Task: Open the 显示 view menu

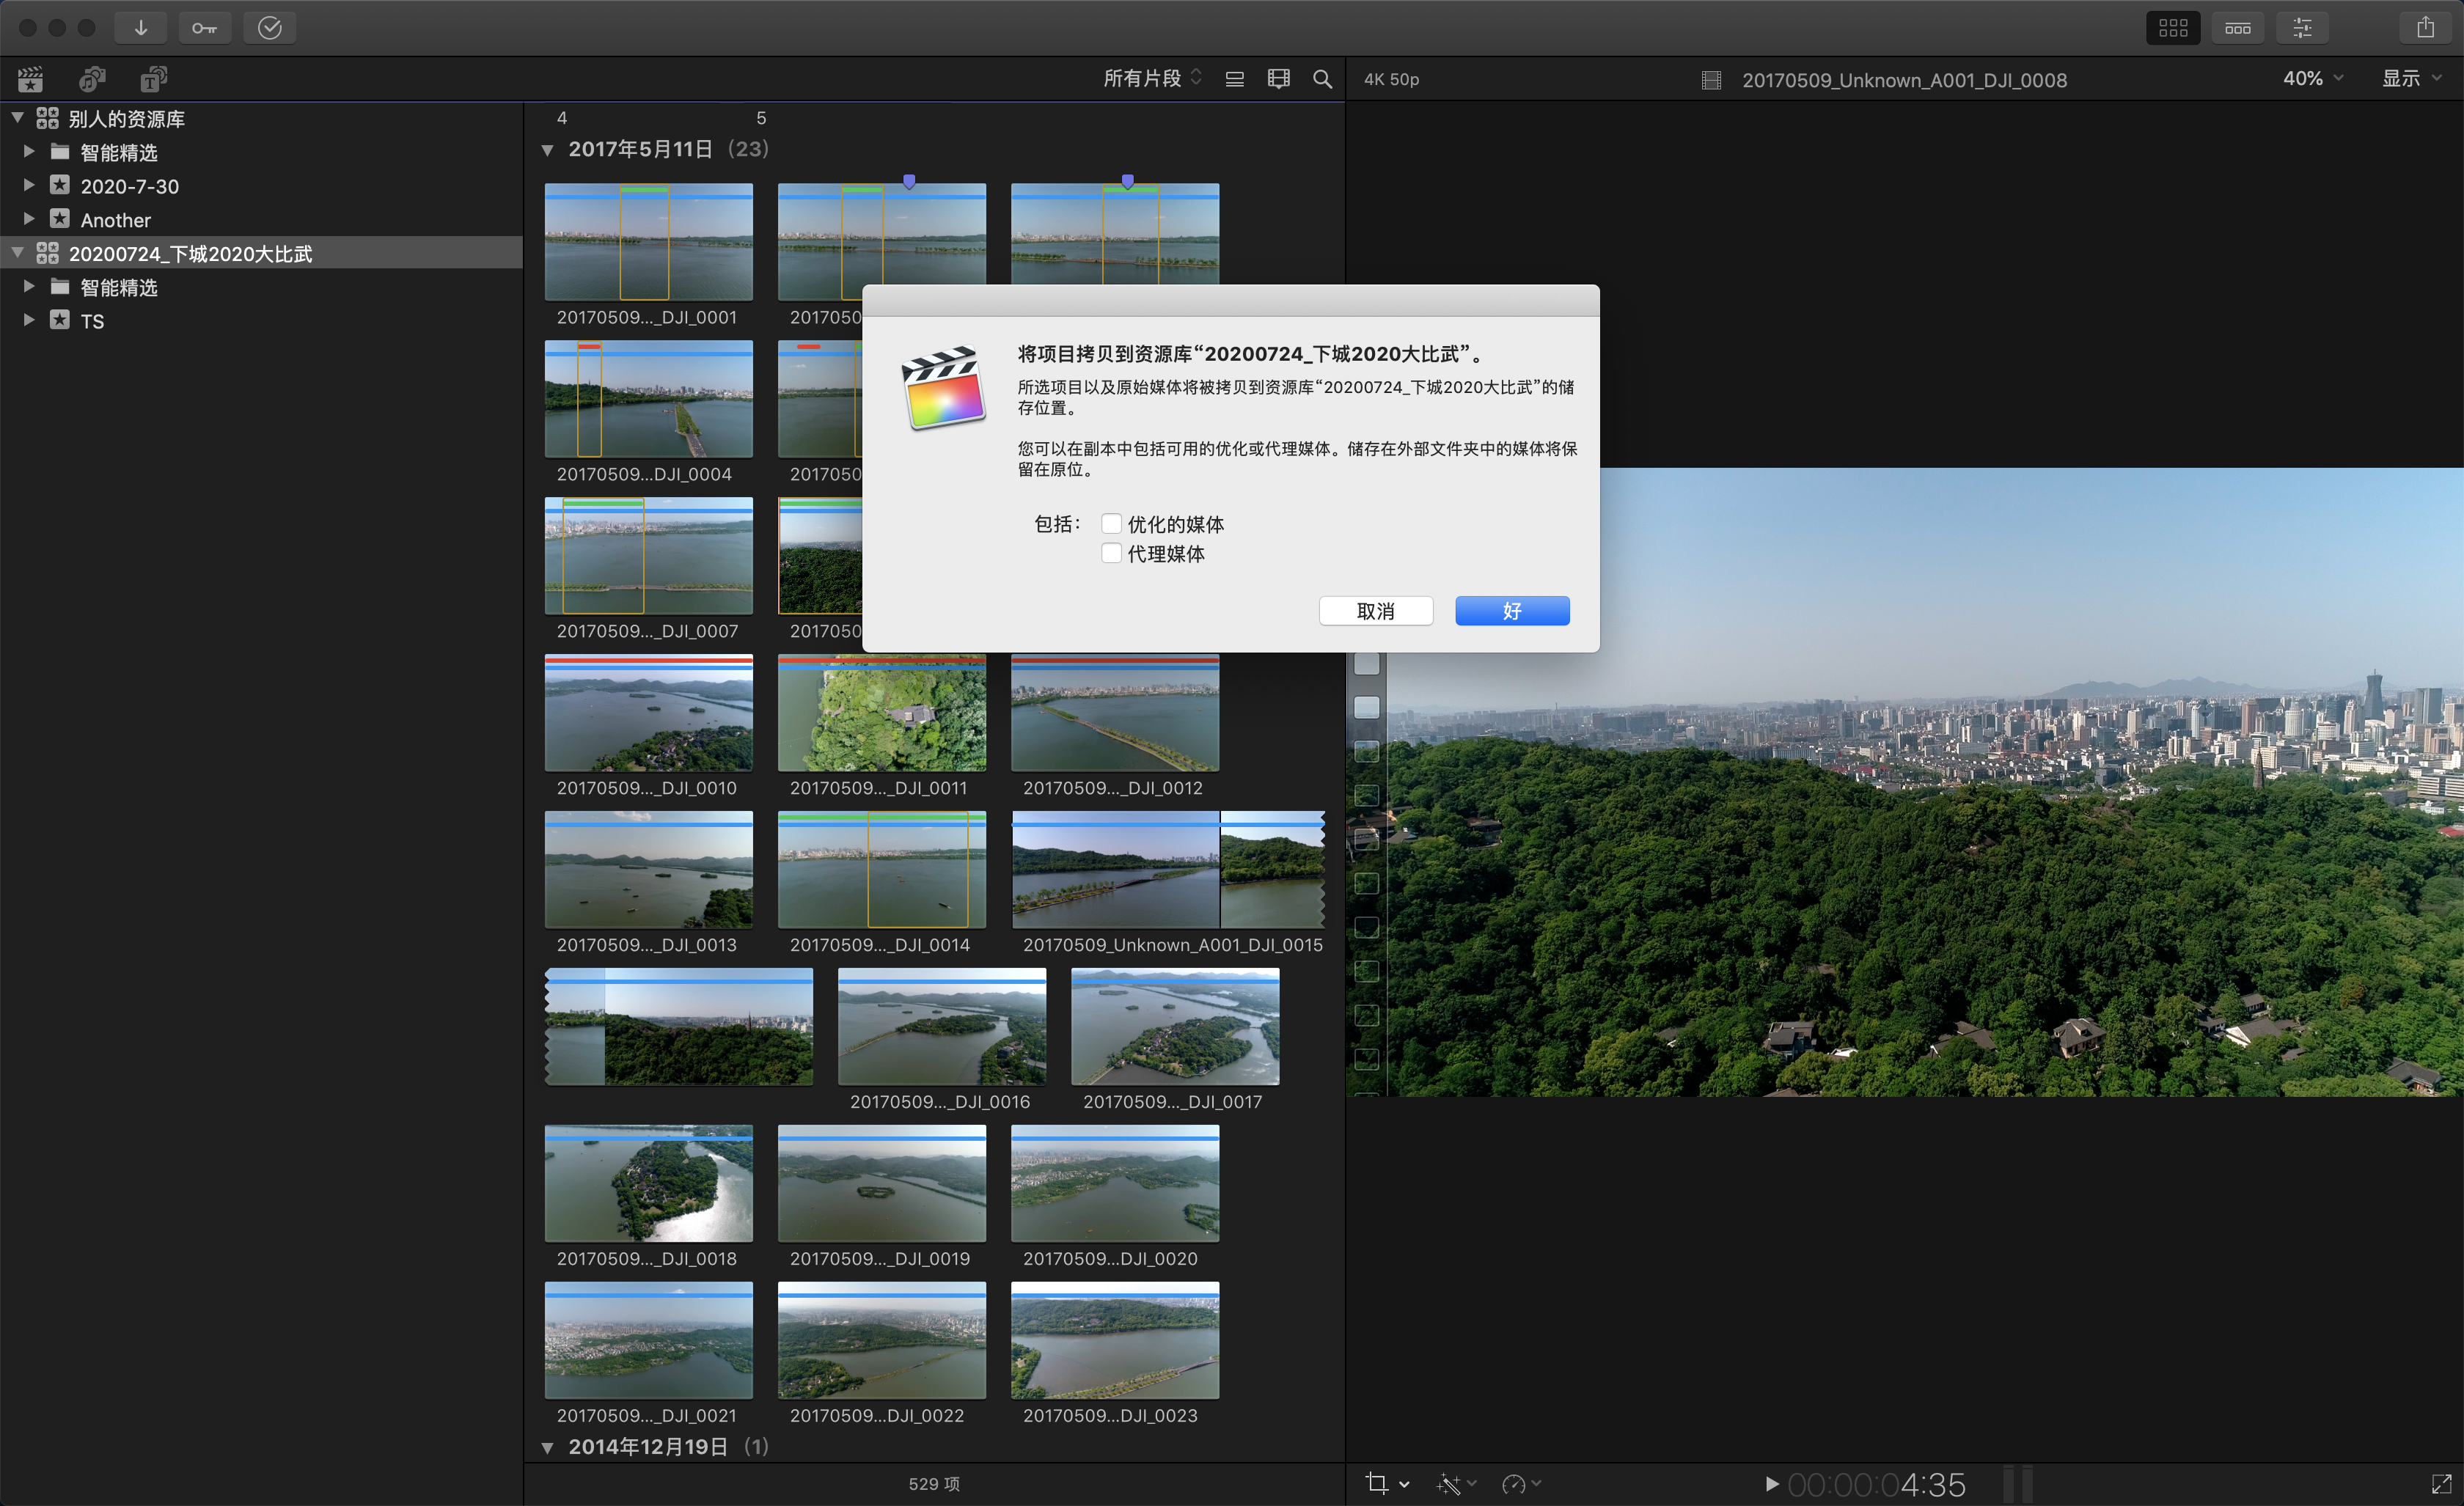Action: (2411, 79)
